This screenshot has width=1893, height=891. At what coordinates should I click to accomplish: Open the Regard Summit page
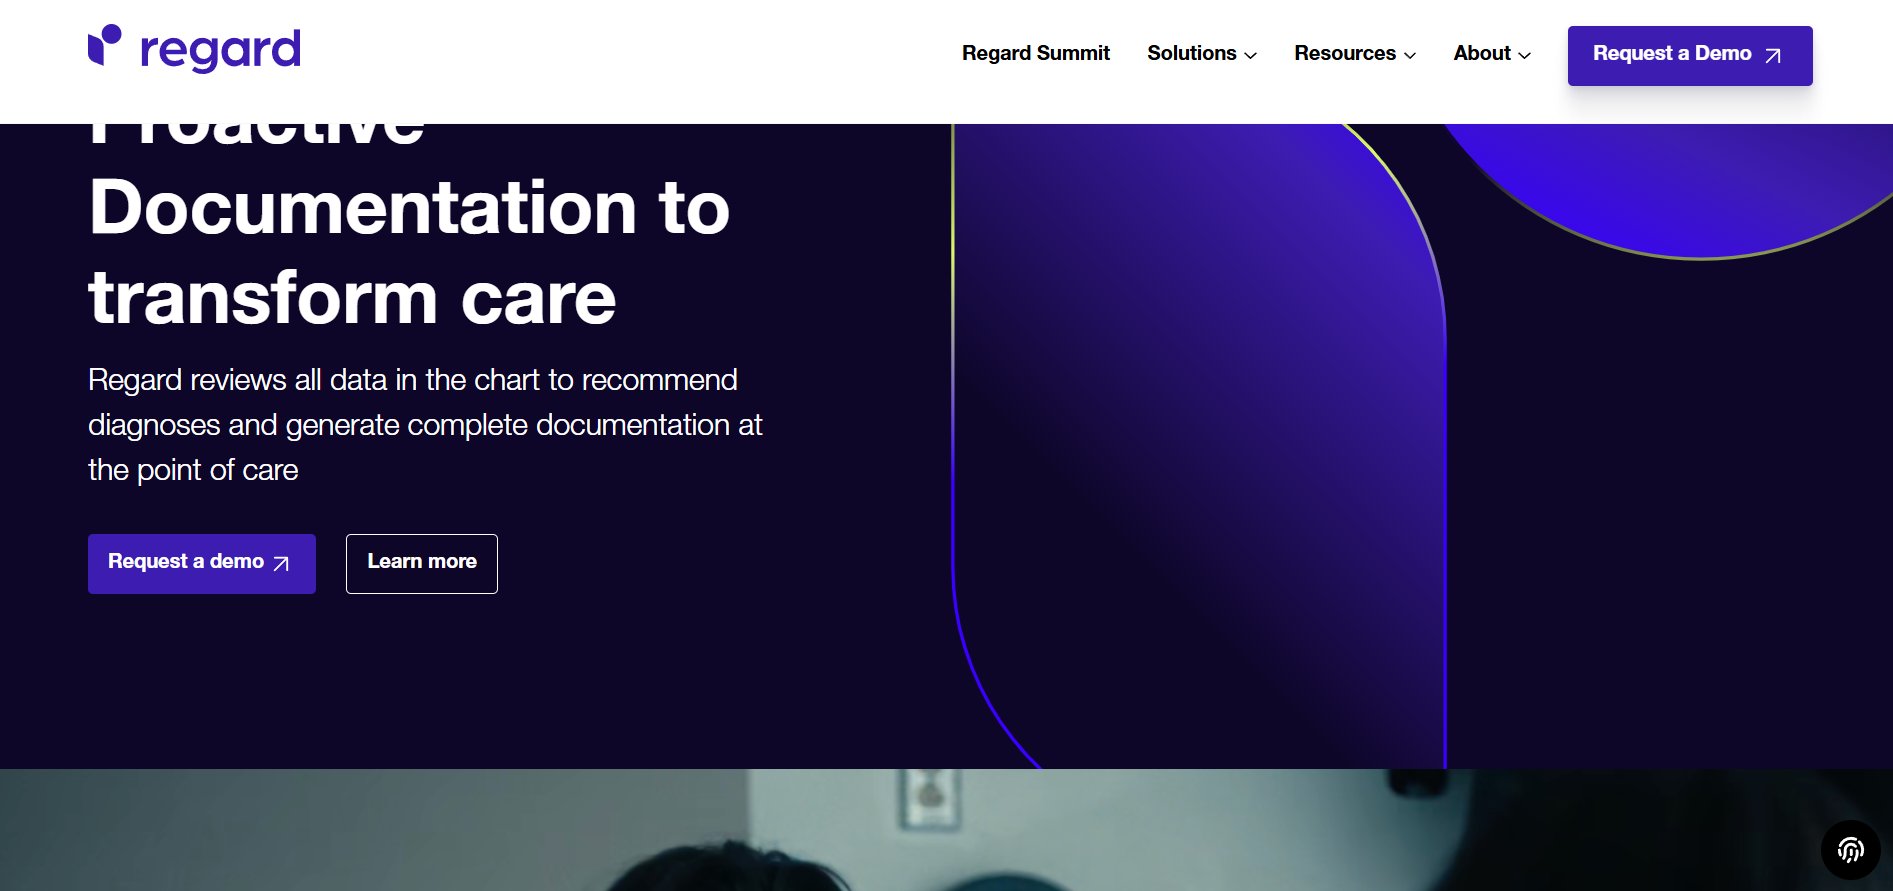point(1035,54)
